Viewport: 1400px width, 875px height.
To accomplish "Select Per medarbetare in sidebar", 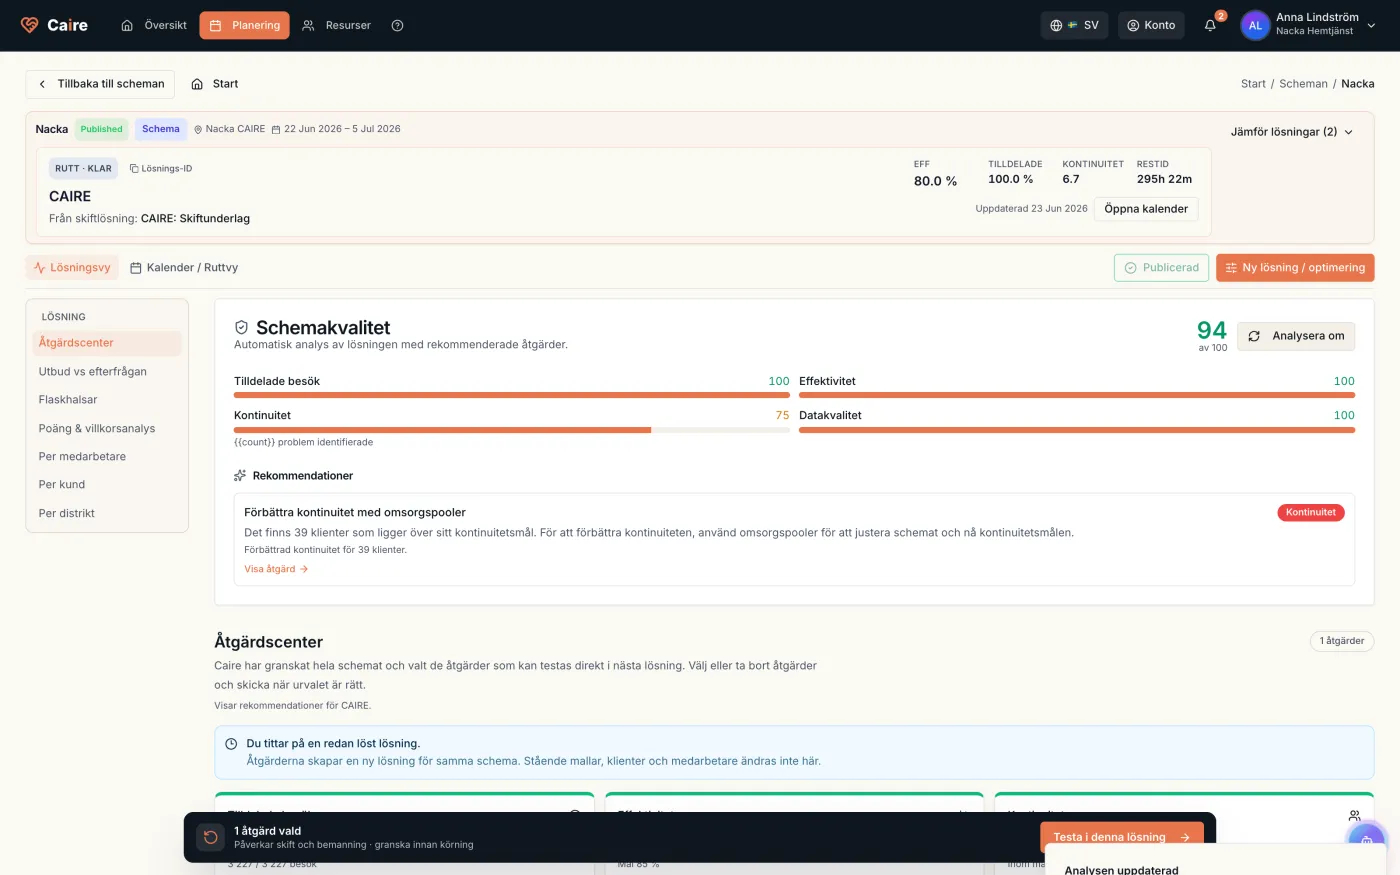I will (x=107, y=457).
